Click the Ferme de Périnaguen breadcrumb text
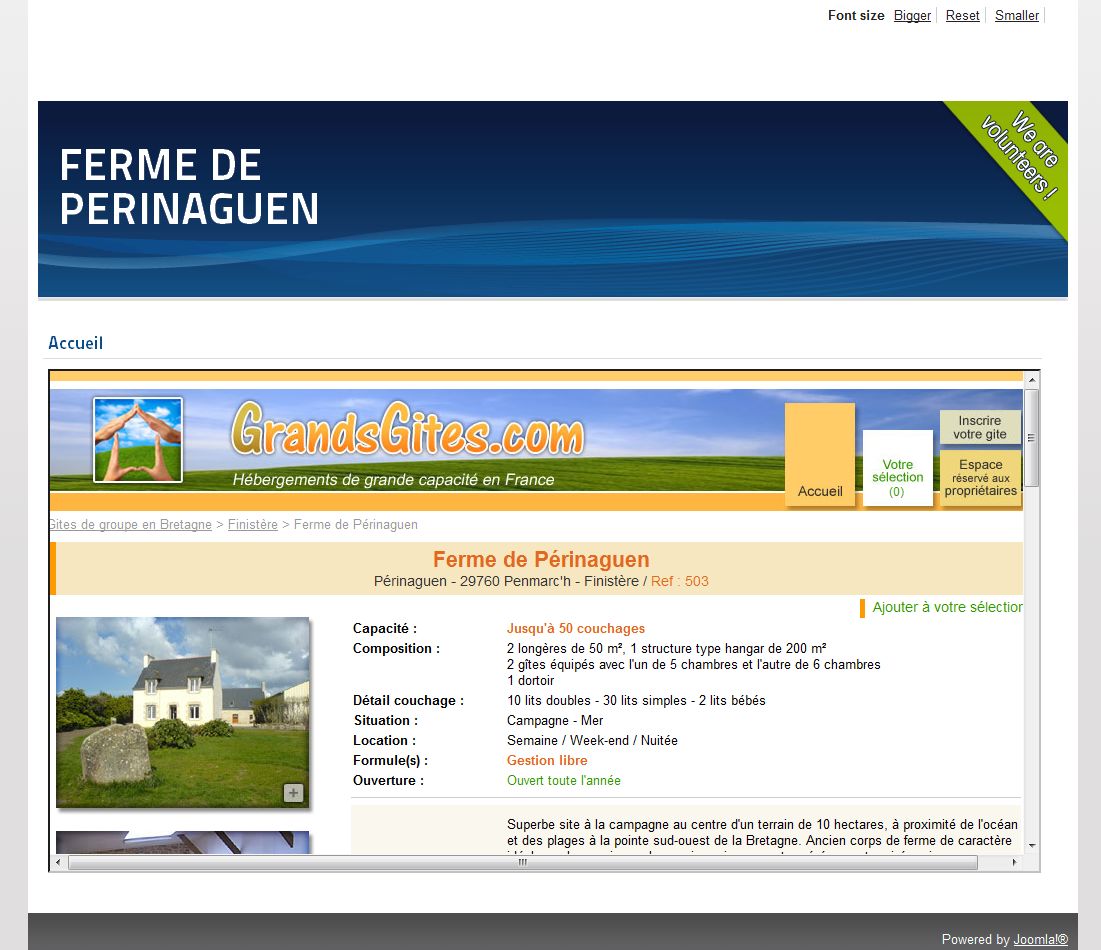 (355, 525)
